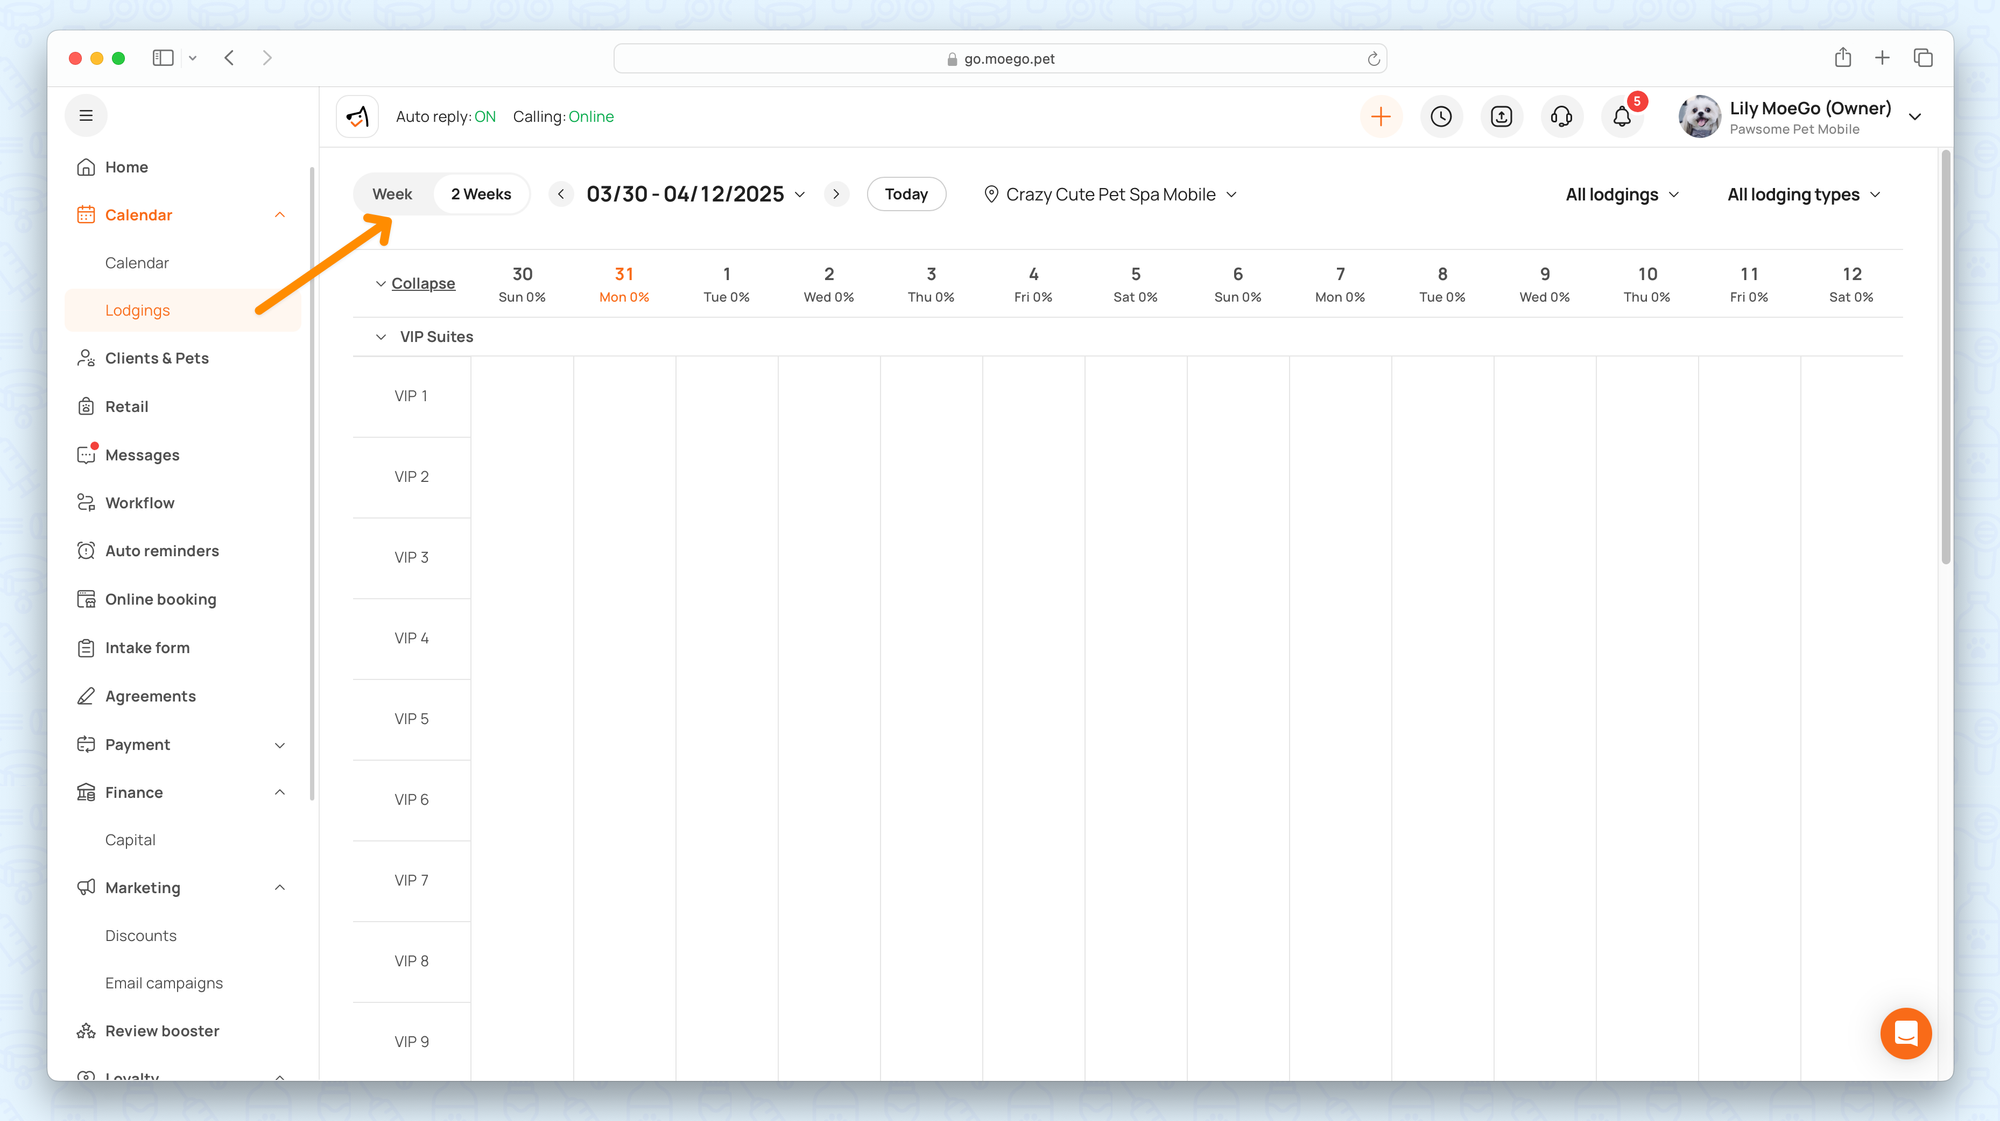
Task: Open the headset support icon
Action: [x=1561, y=117]
